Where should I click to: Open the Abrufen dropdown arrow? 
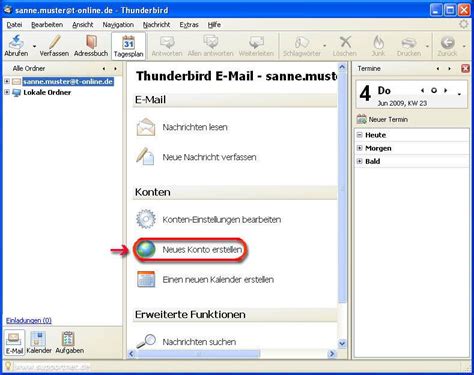click(34, 46)
